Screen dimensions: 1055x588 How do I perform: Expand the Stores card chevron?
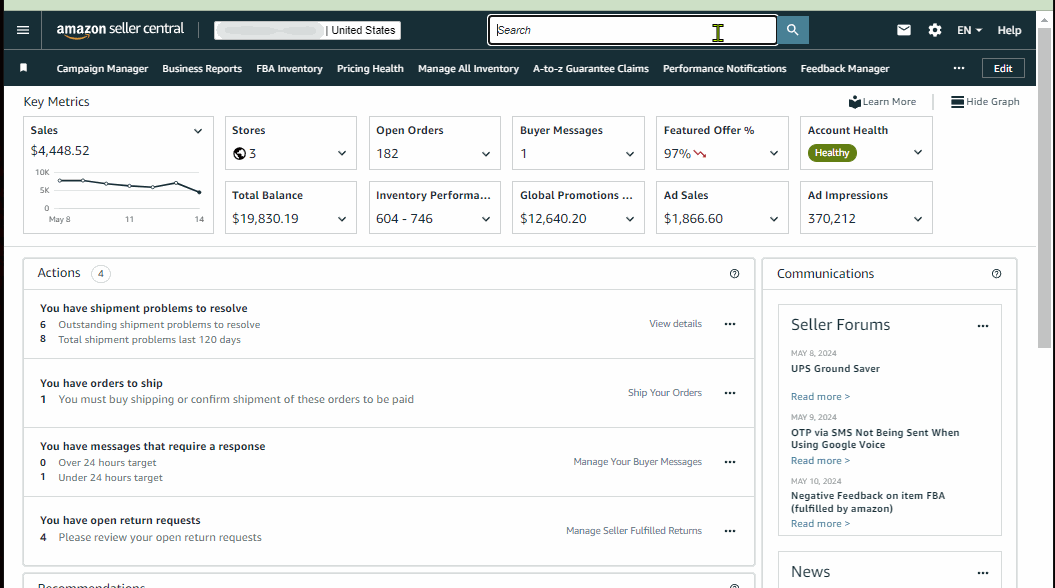coord(342,153)
